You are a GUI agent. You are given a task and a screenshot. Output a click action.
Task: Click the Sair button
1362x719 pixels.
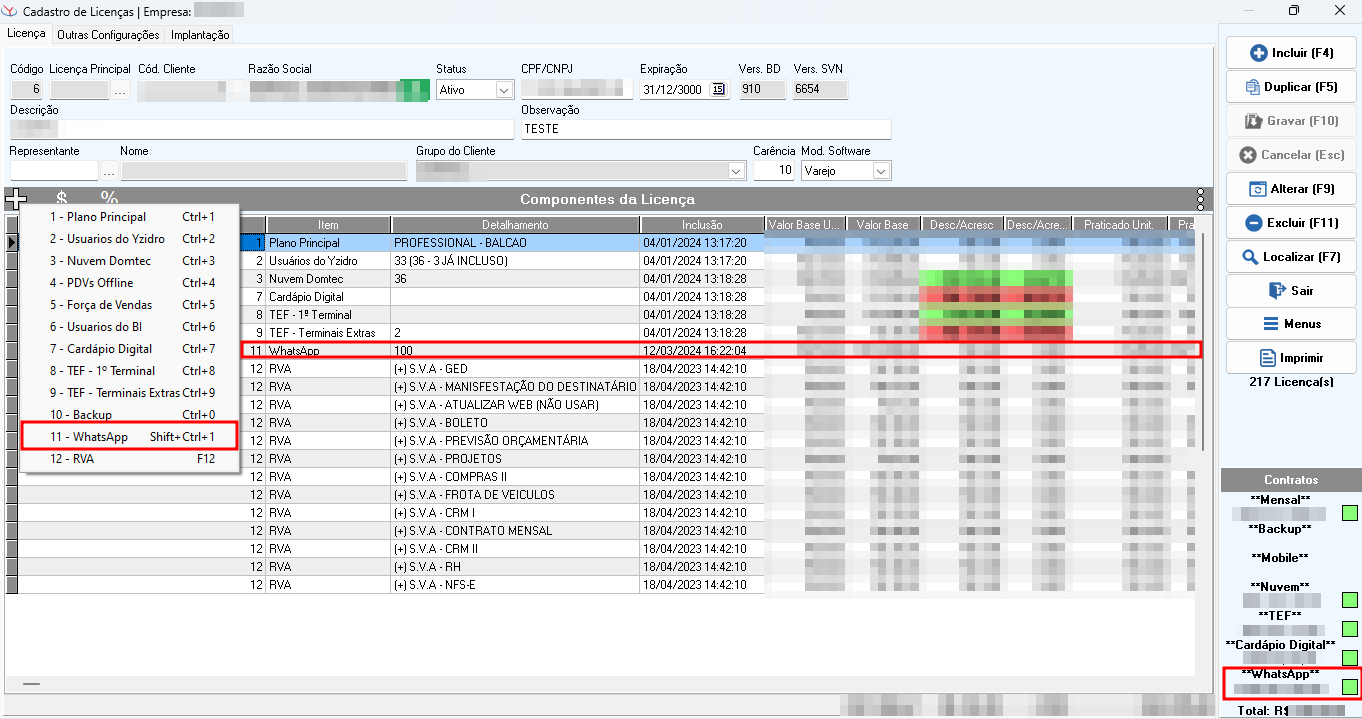[x=1291, y=290]
